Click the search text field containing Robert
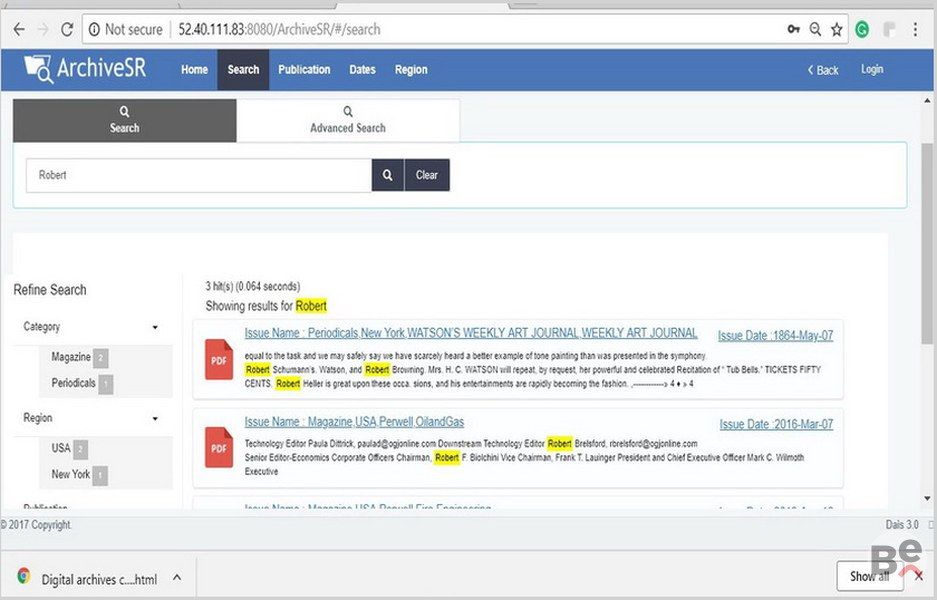The width and height of the screenshot is (937, 600). (198, 175)
